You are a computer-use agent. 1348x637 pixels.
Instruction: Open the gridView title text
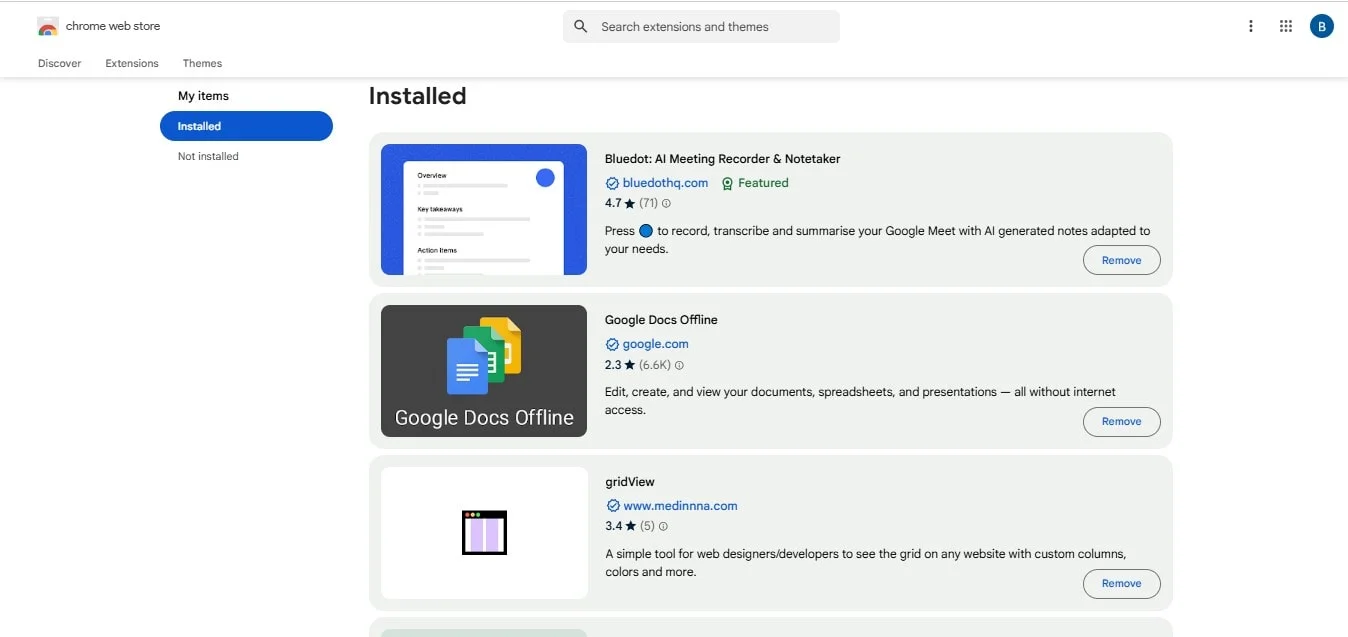click(x=630, y=482)
